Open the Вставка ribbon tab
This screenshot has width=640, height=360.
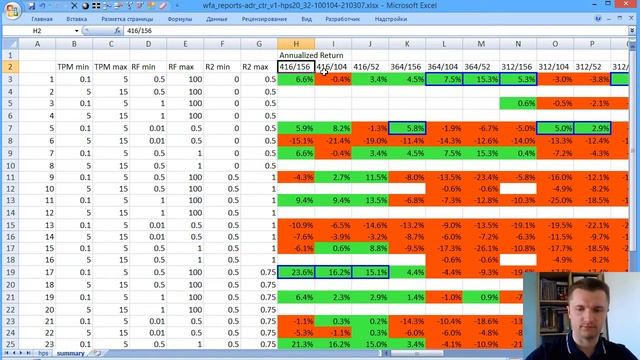click(x=76, y=19)
